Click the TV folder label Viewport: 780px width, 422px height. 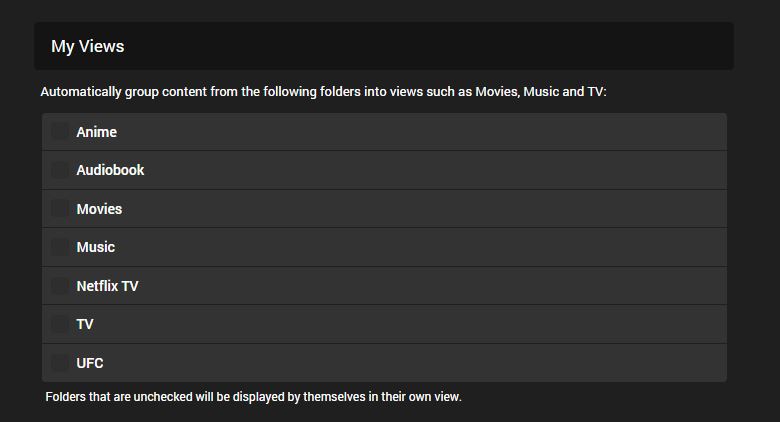[85, 324]
